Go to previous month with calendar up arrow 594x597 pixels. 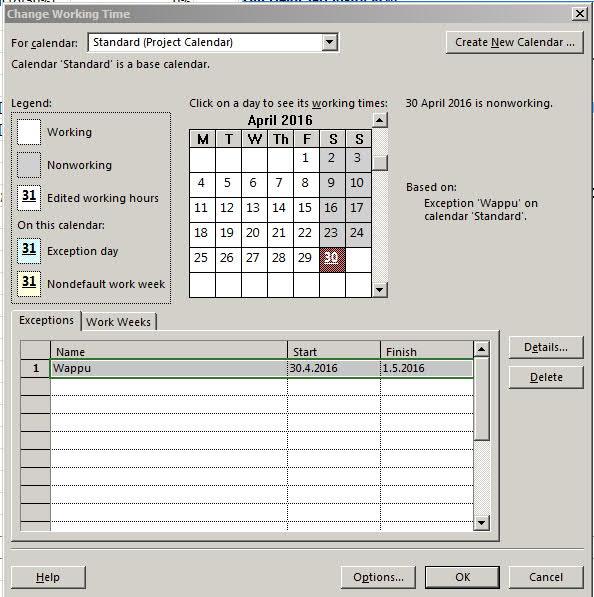pos(380,120)
